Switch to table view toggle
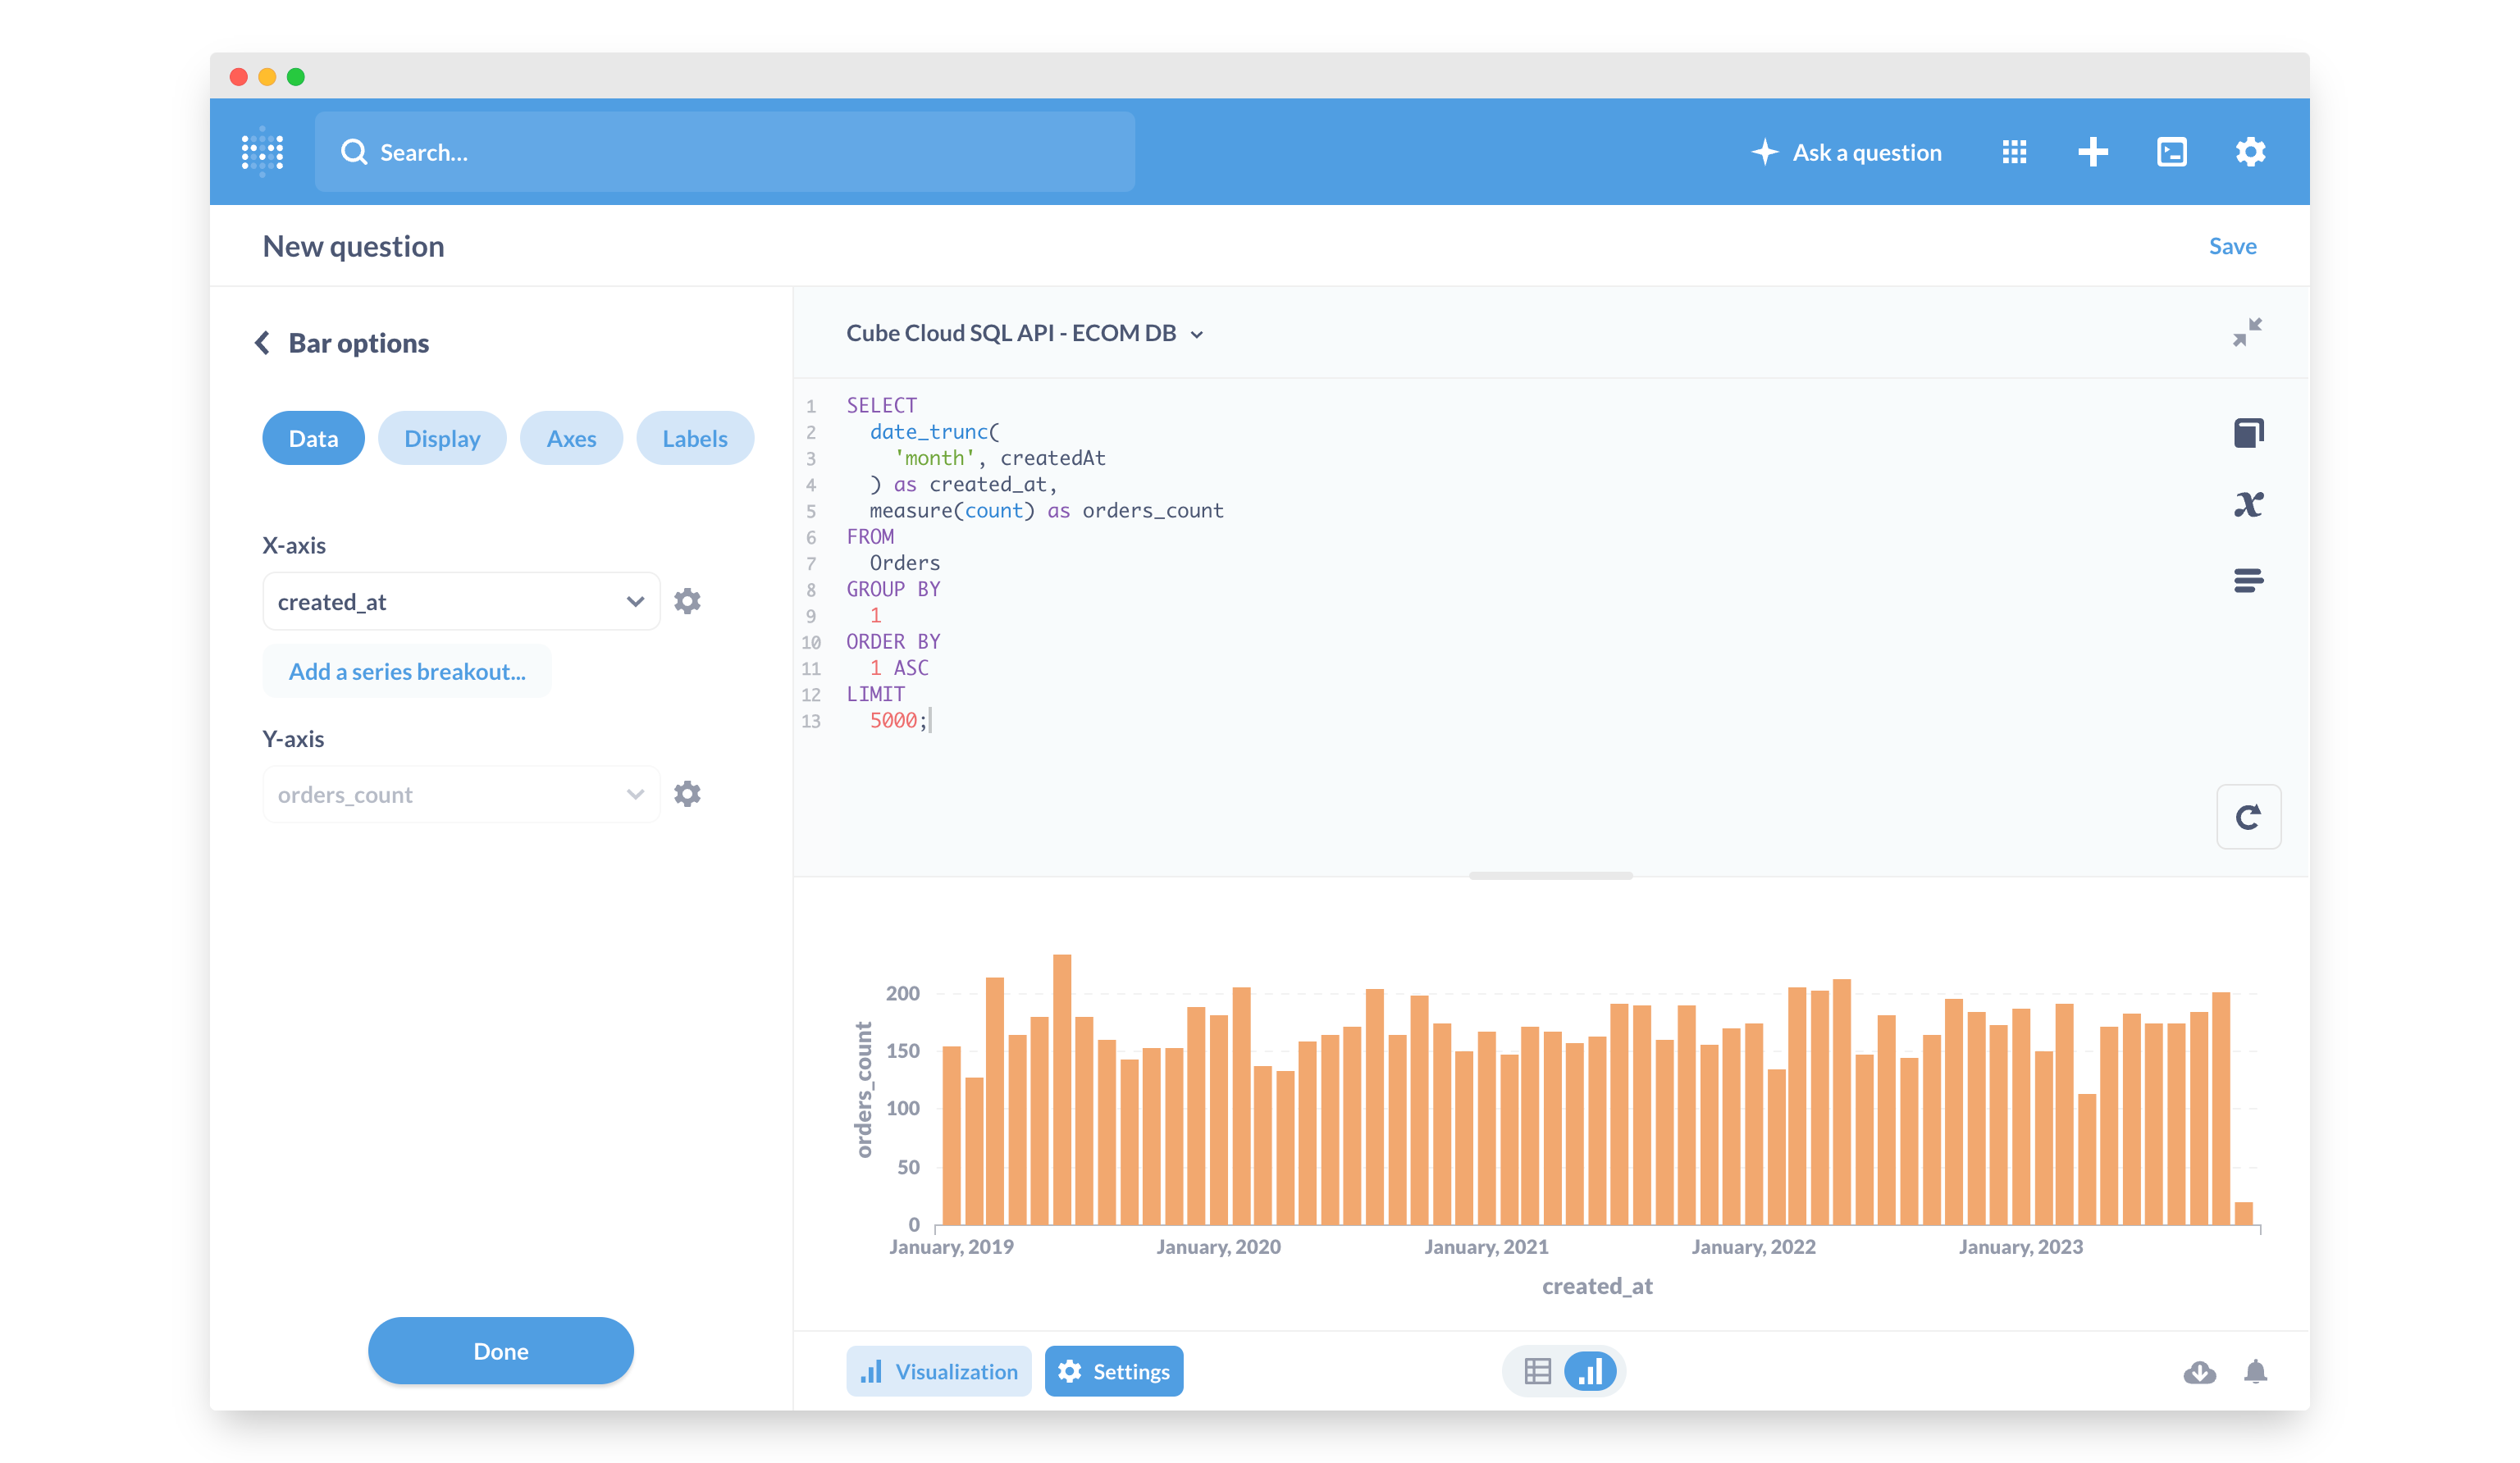This screenshot has width=2520, height=1463. point(1537,1371)
